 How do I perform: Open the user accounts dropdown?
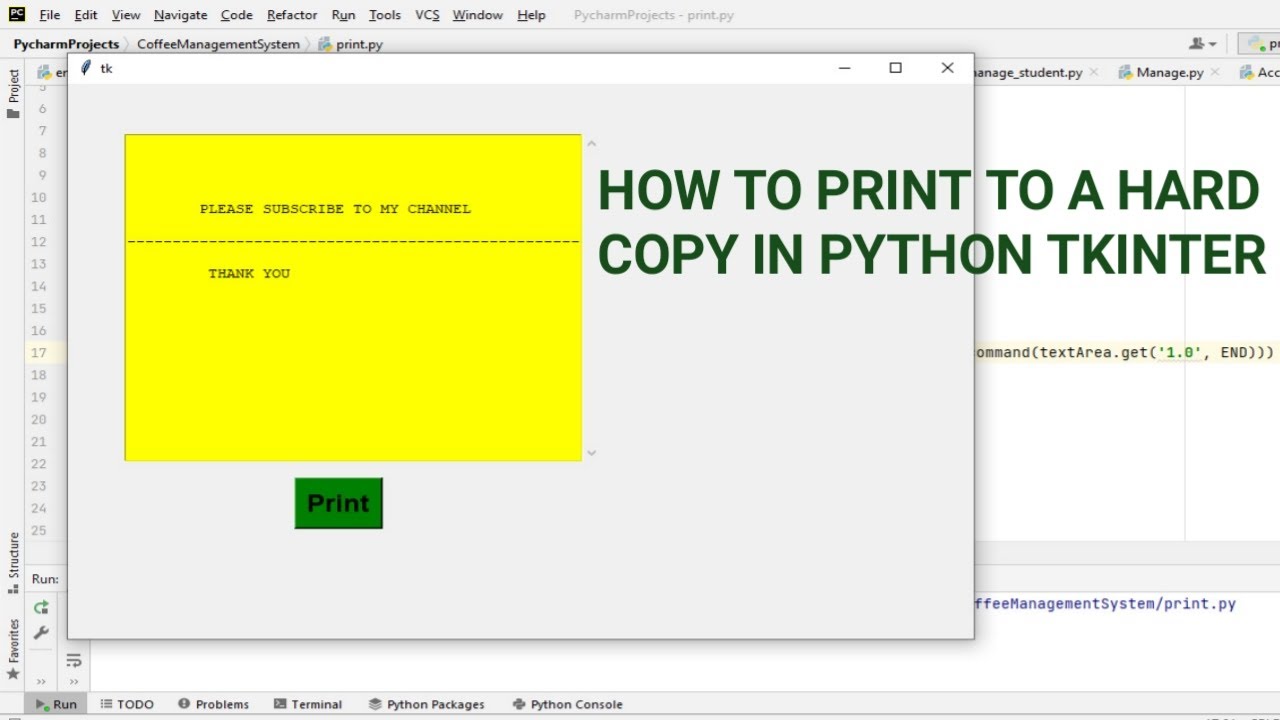(x=1203, y=44)
